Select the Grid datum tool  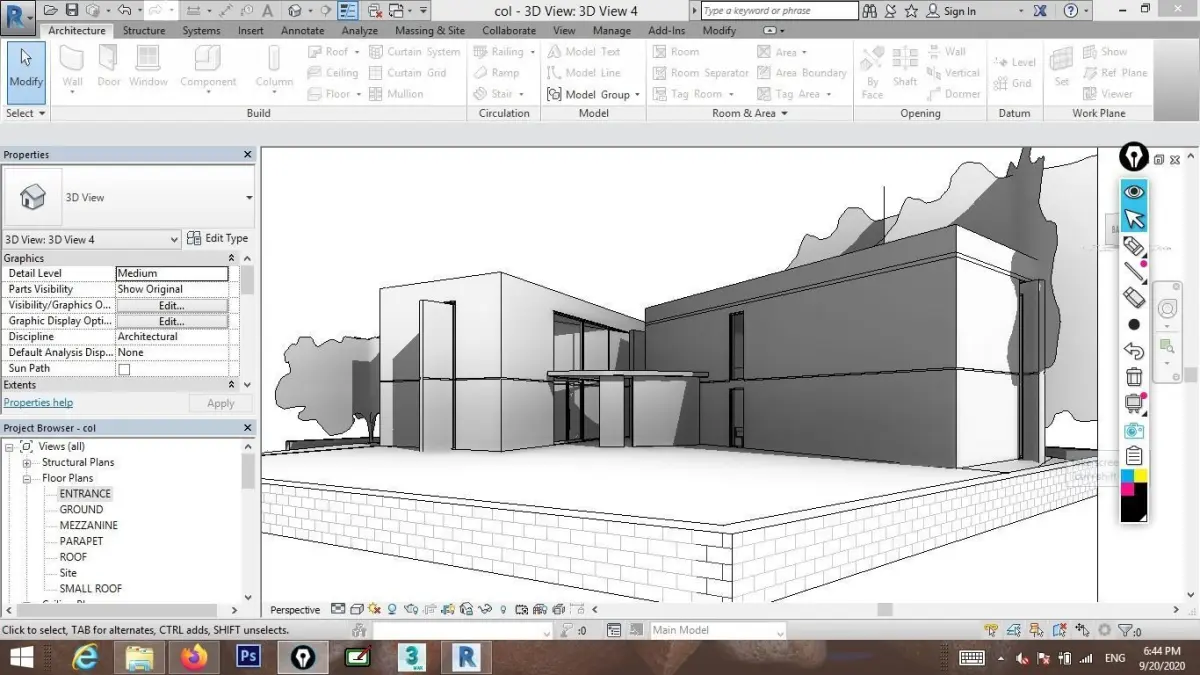pos(1013,83)
